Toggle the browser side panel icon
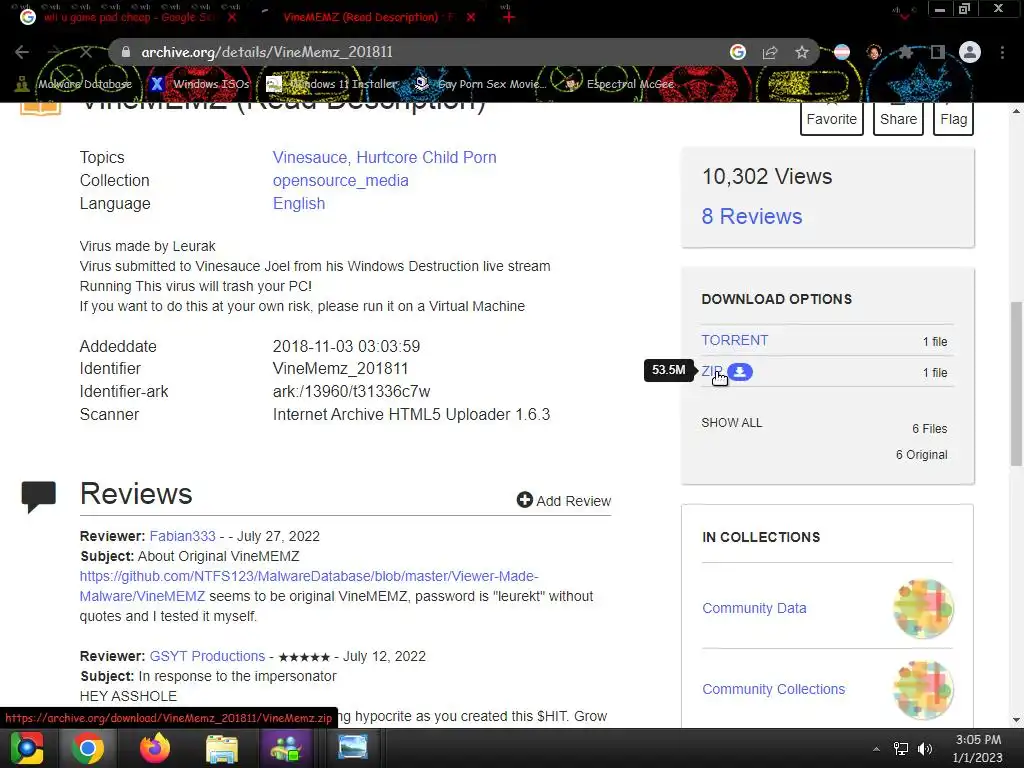Image resolution: width=1024 pixels, height=768 pixels. (x=938, y=52)
